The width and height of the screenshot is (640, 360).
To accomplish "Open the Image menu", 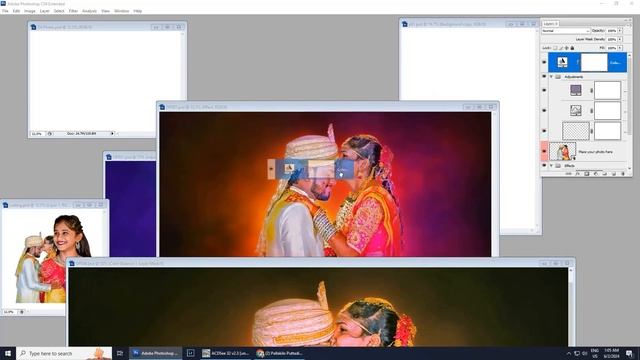I will tap(30, 11).
